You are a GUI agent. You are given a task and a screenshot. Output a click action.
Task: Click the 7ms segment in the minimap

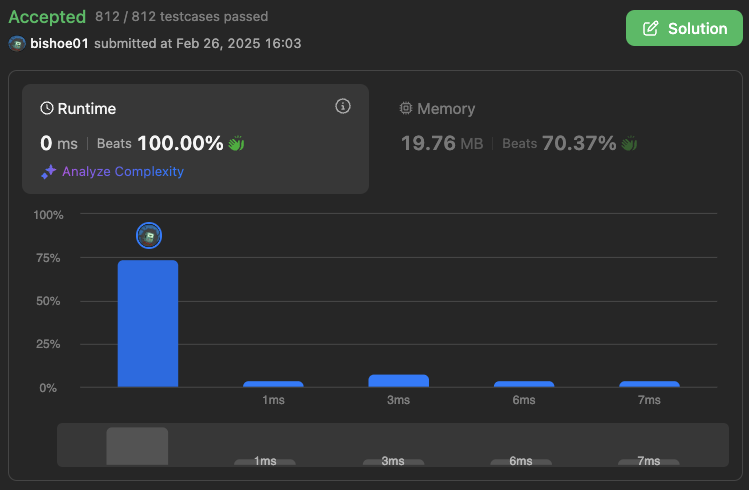click(x=649, y=462)
